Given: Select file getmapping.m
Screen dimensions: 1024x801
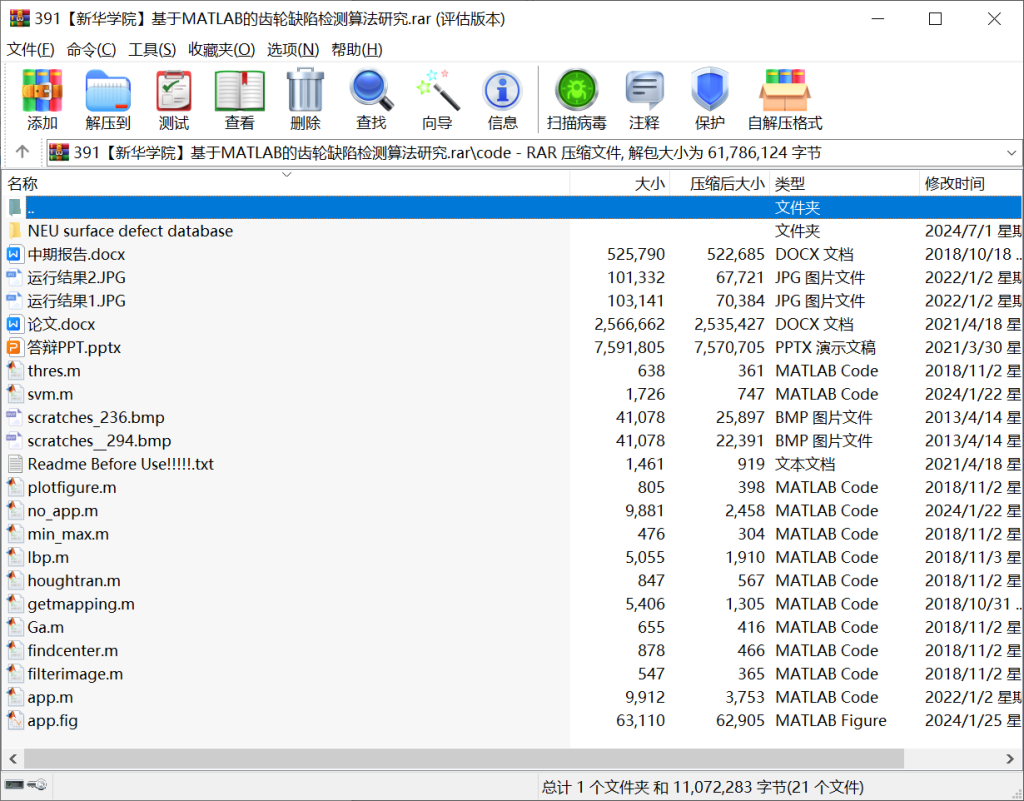Looking at the screenshot, I should point(81,604).
